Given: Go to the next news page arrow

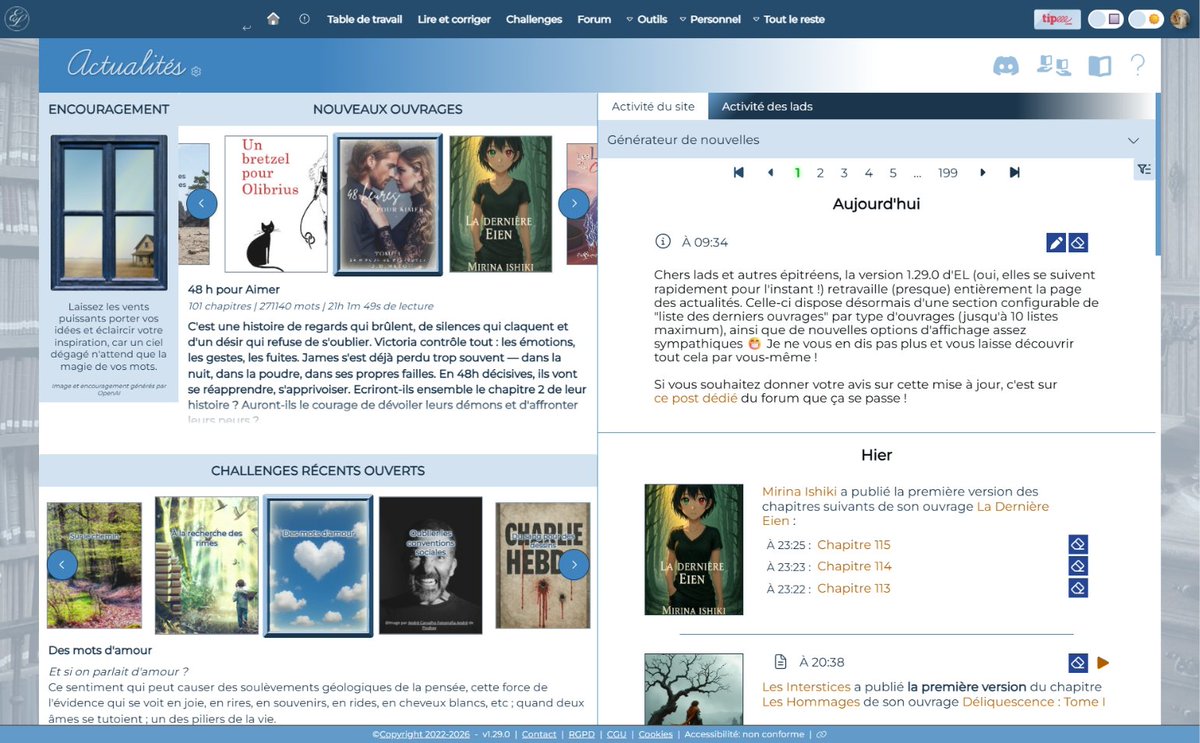Looking at the screenshot, I should click(x=983, y=173).
